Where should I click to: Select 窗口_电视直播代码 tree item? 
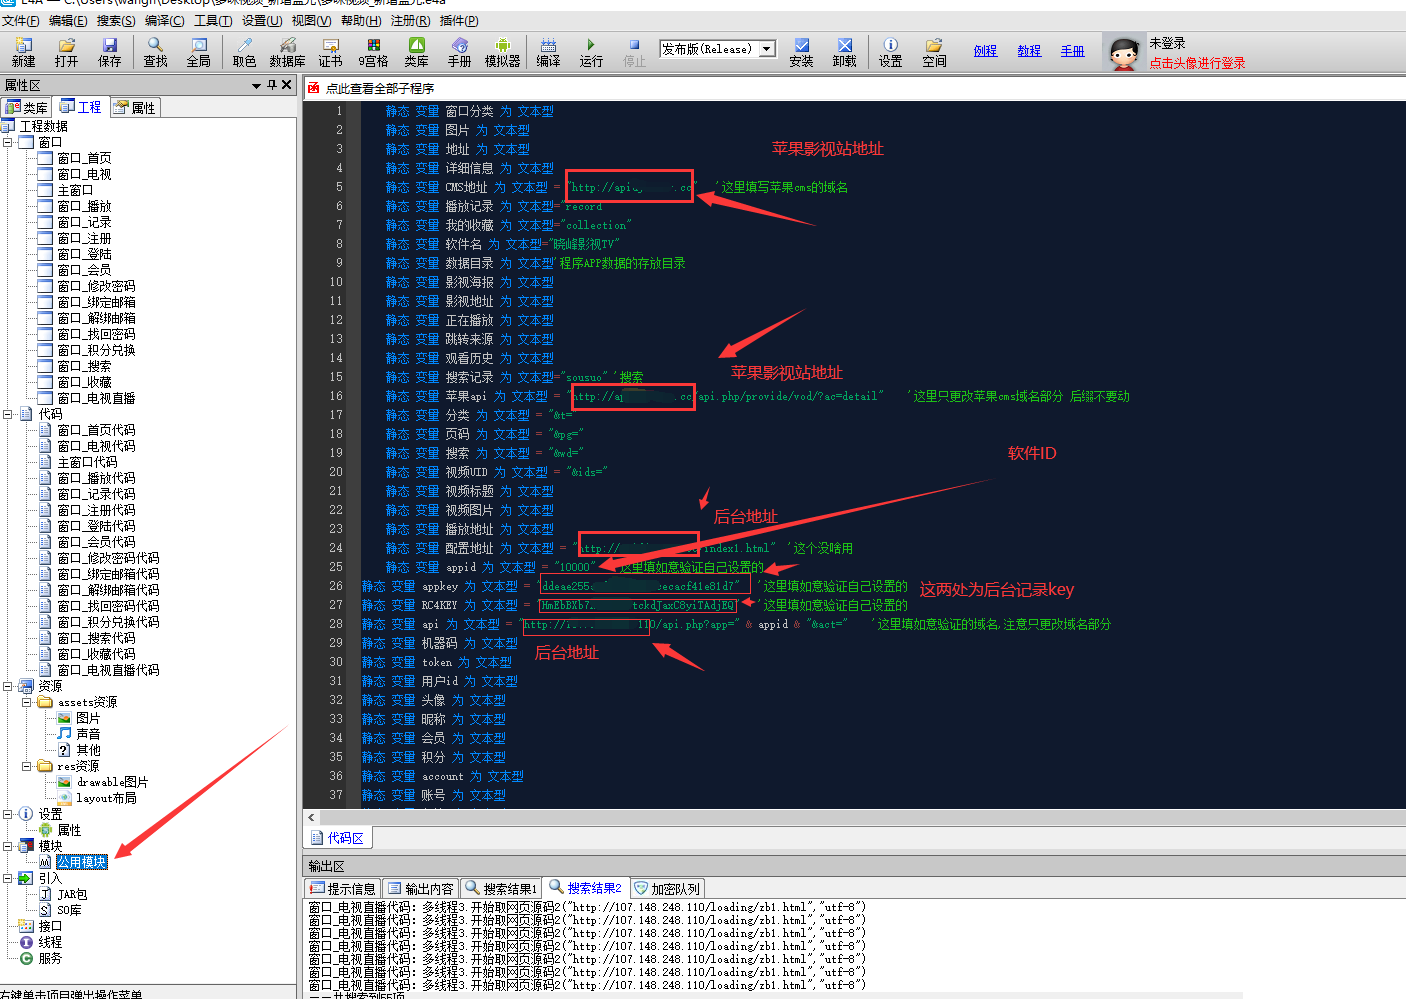[x=108, y=670]
